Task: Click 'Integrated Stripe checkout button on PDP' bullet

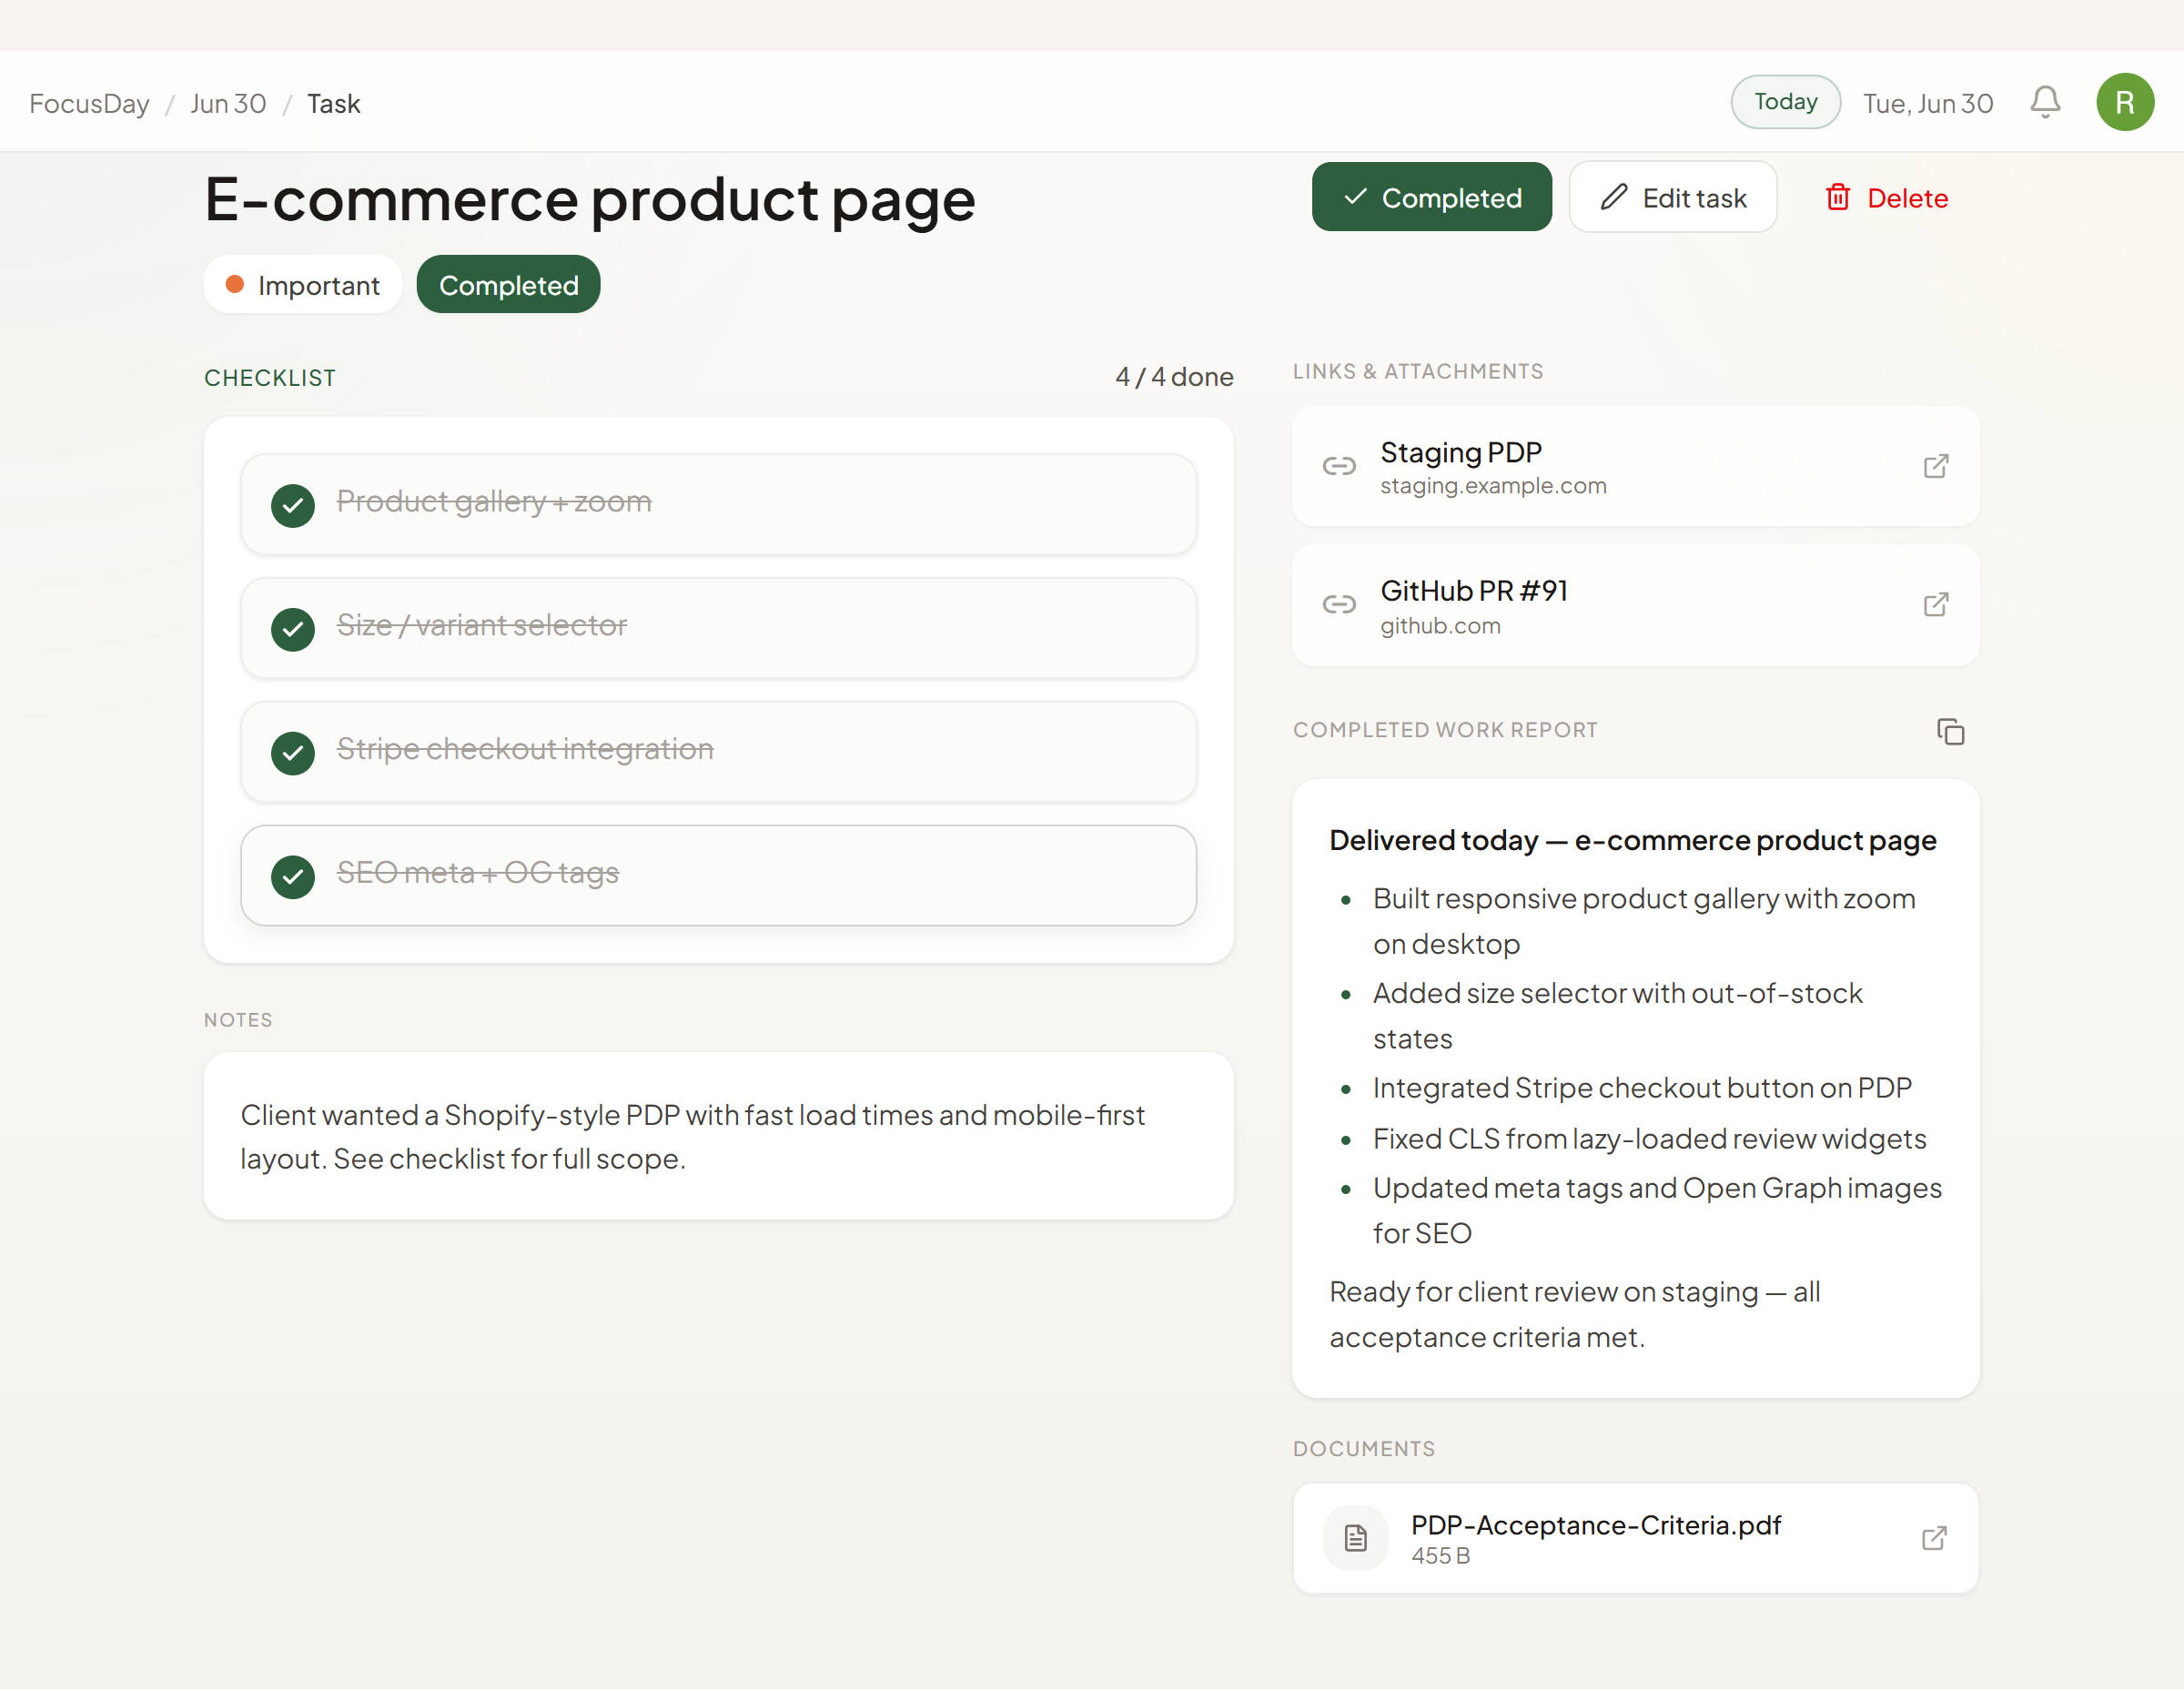Action: coord(1642,1088)
